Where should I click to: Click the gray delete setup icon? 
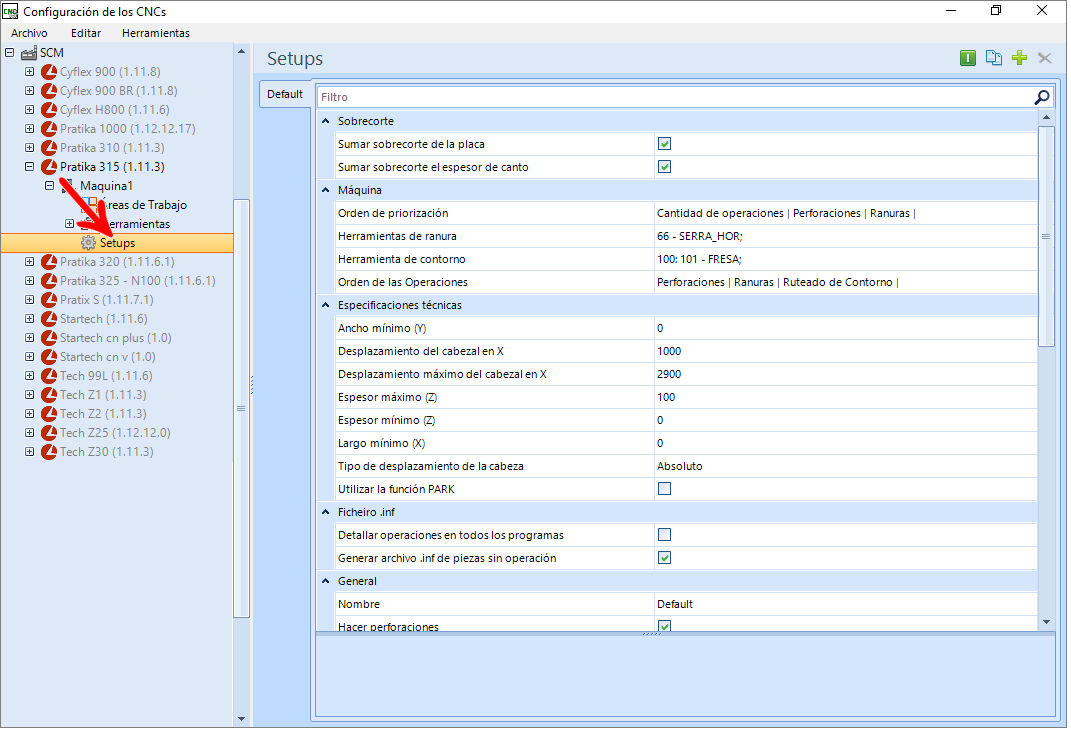coord(1044,58)
